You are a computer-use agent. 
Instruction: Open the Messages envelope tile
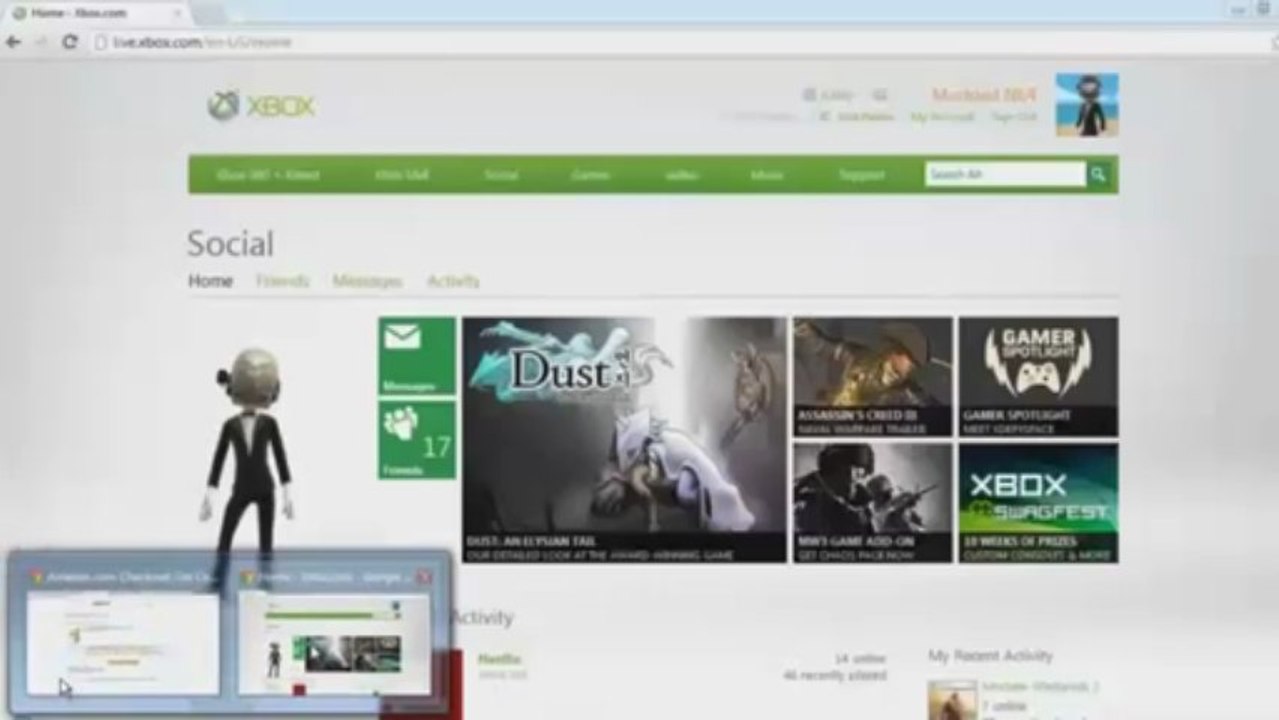pyautogui.click(x=417, y=356)
